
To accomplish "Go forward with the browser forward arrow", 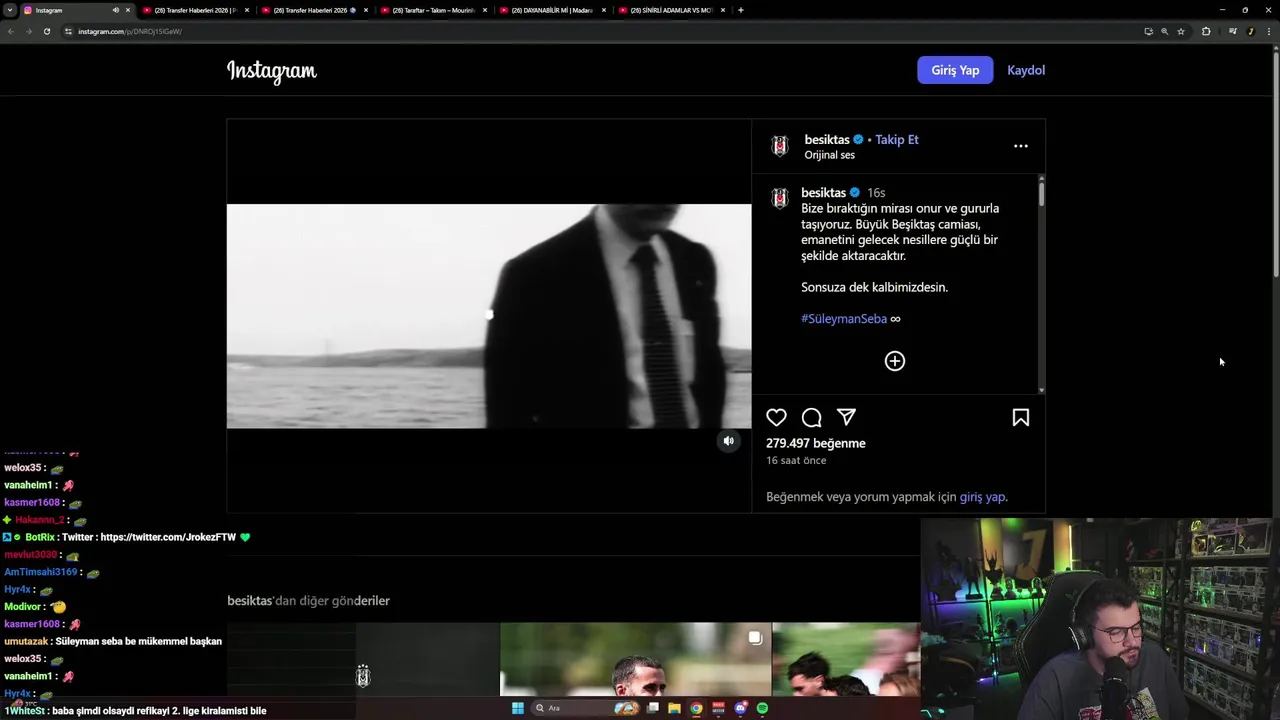I will pyautogui.click(x=28, y=31).
